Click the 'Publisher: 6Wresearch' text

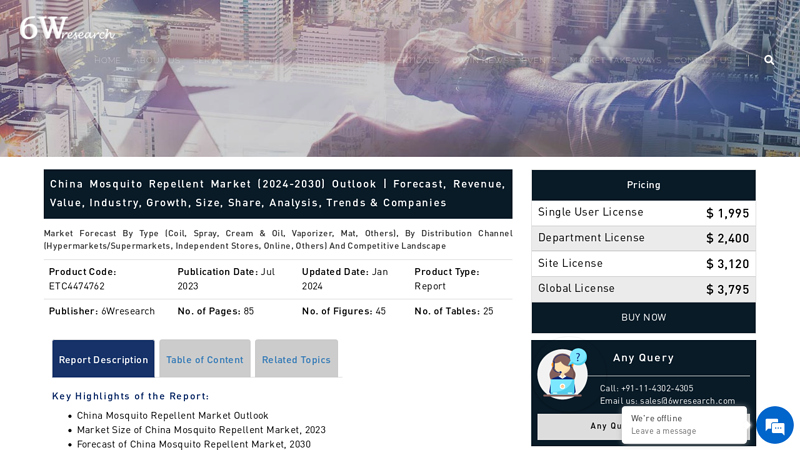pos(102,311)
